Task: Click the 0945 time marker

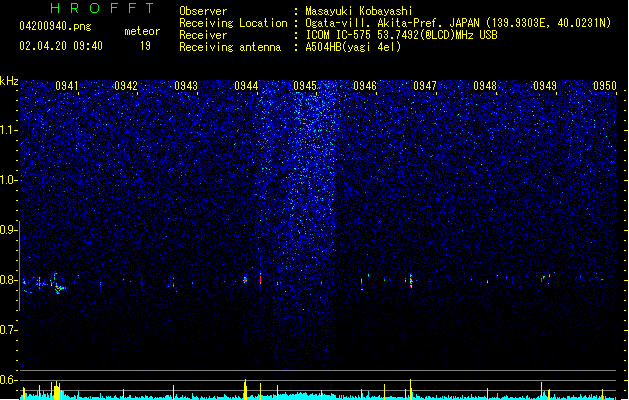Action: 305,86
